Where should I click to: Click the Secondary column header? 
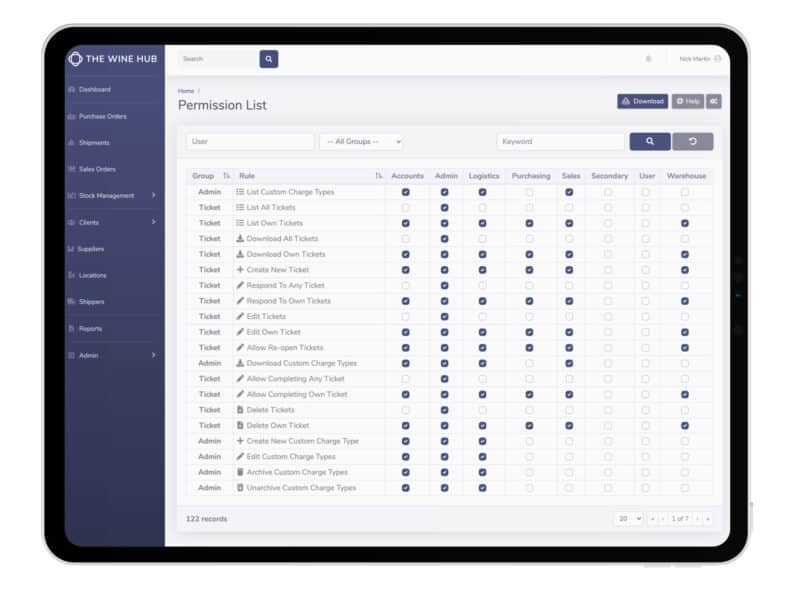click(x=609, y=176)
